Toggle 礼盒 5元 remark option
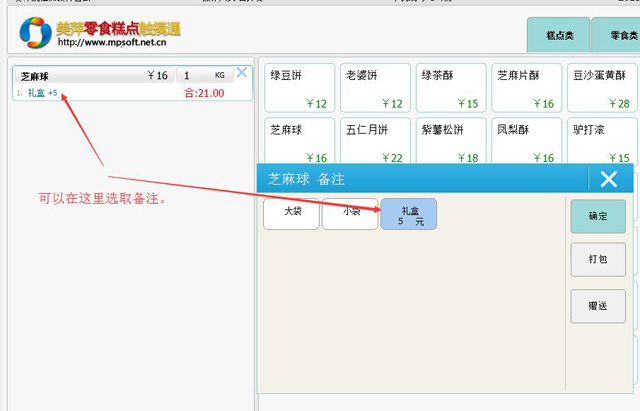Viewport: 640px width, 411px height. pyautogui.click(x=408, y=214)
